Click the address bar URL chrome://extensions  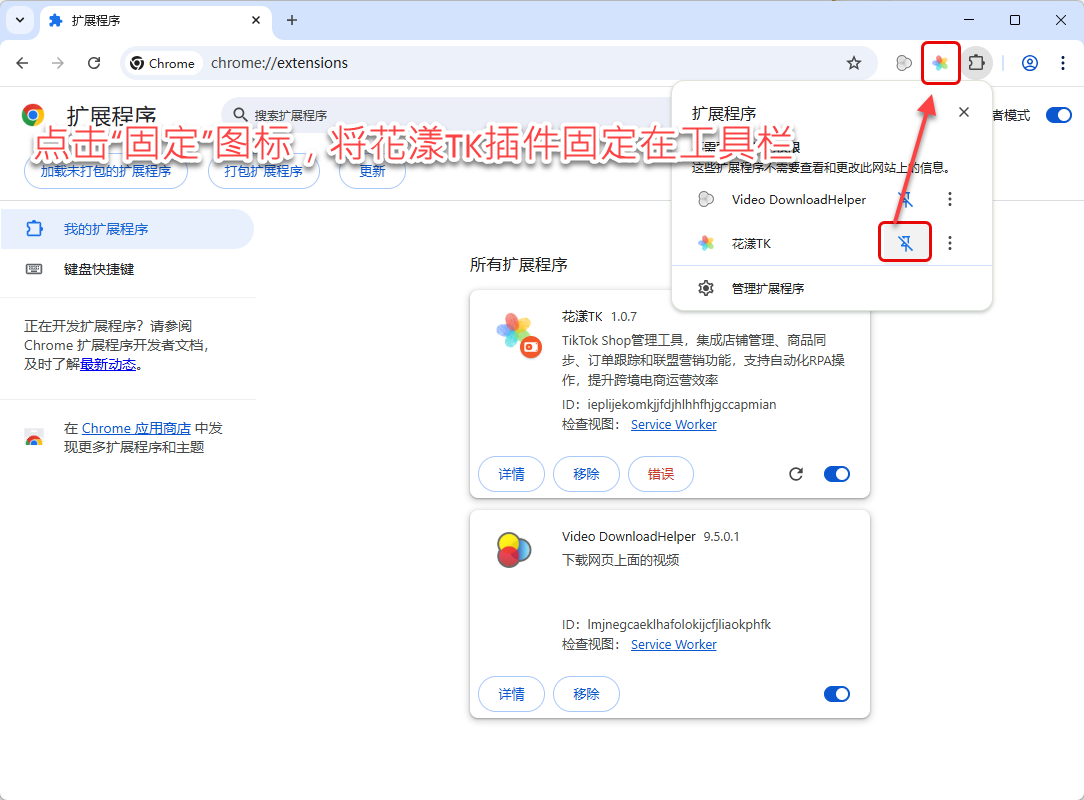pyautogui.click(x=279, y=63)
